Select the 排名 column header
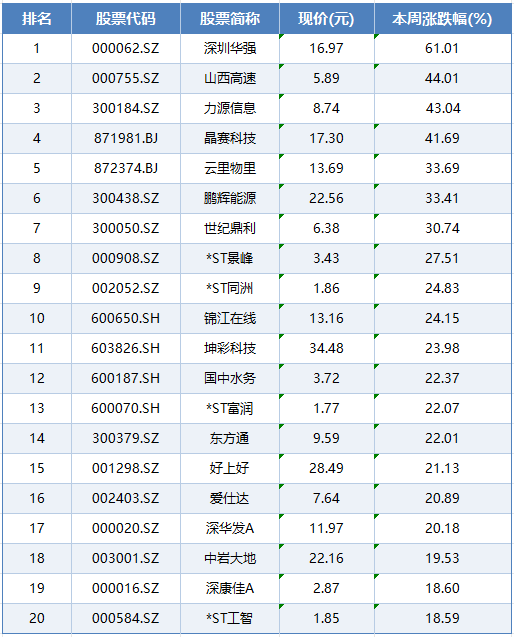The height and width of the screenshot is (637, 514). pos(37,19)
